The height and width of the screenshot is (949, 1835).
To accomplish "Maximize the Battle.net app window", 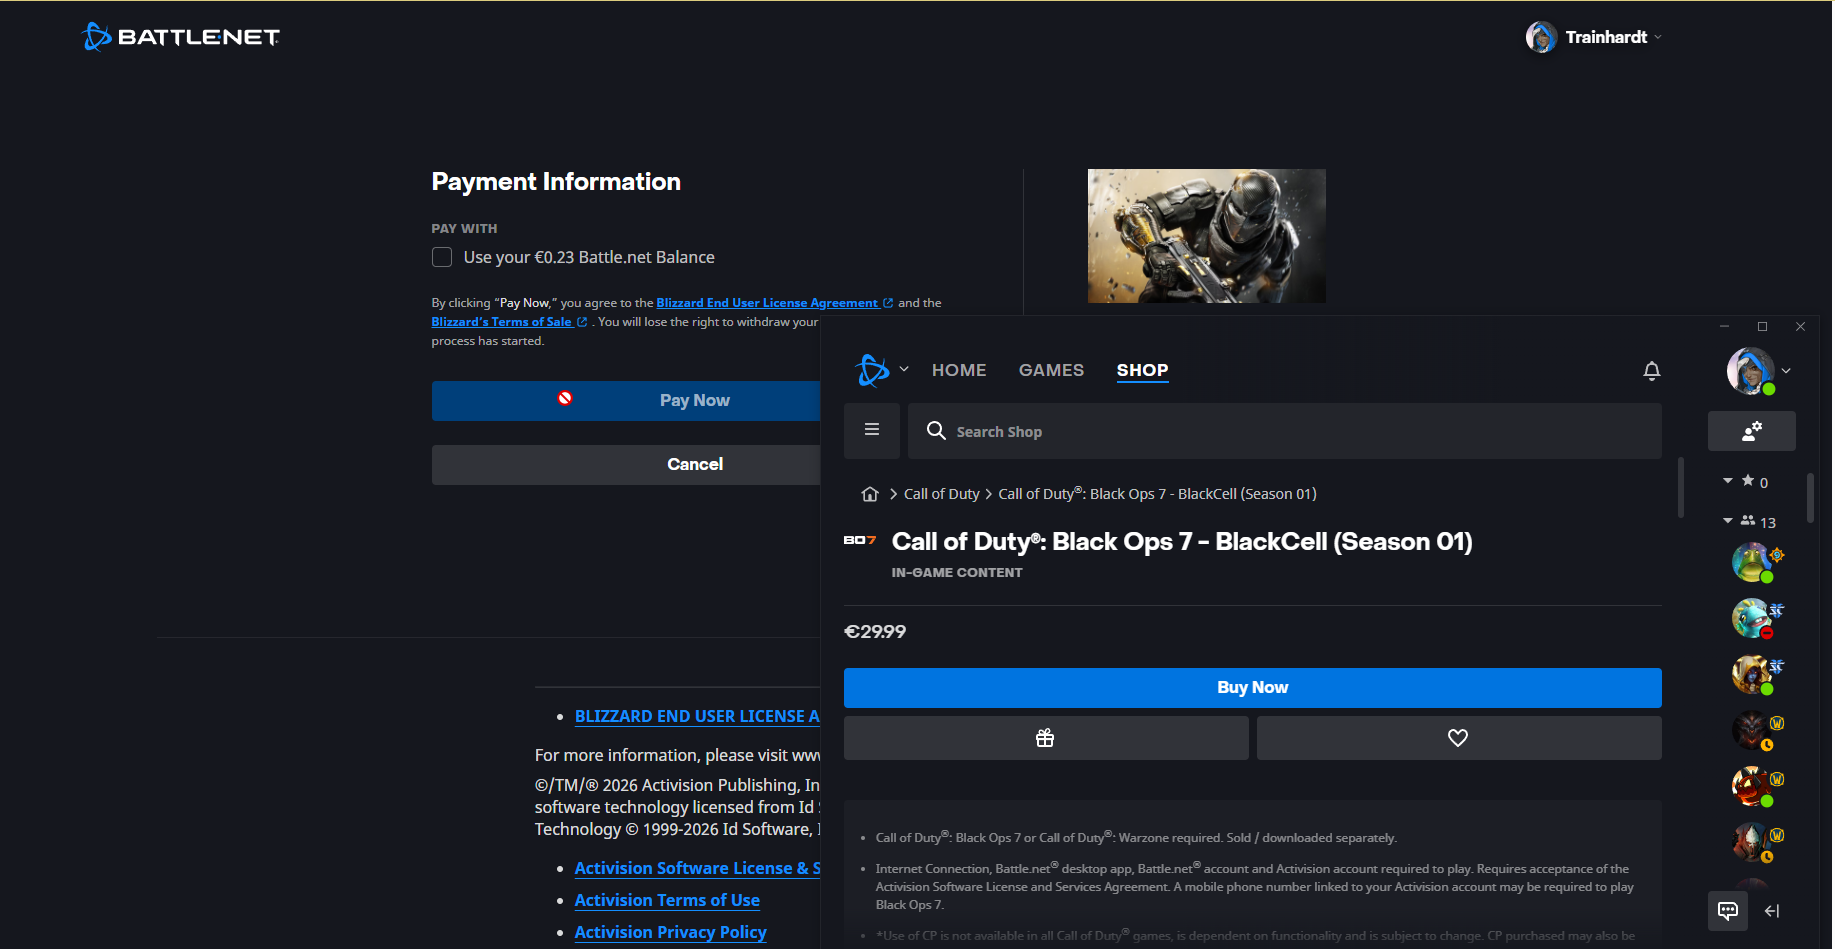I will pos(1762,327).
